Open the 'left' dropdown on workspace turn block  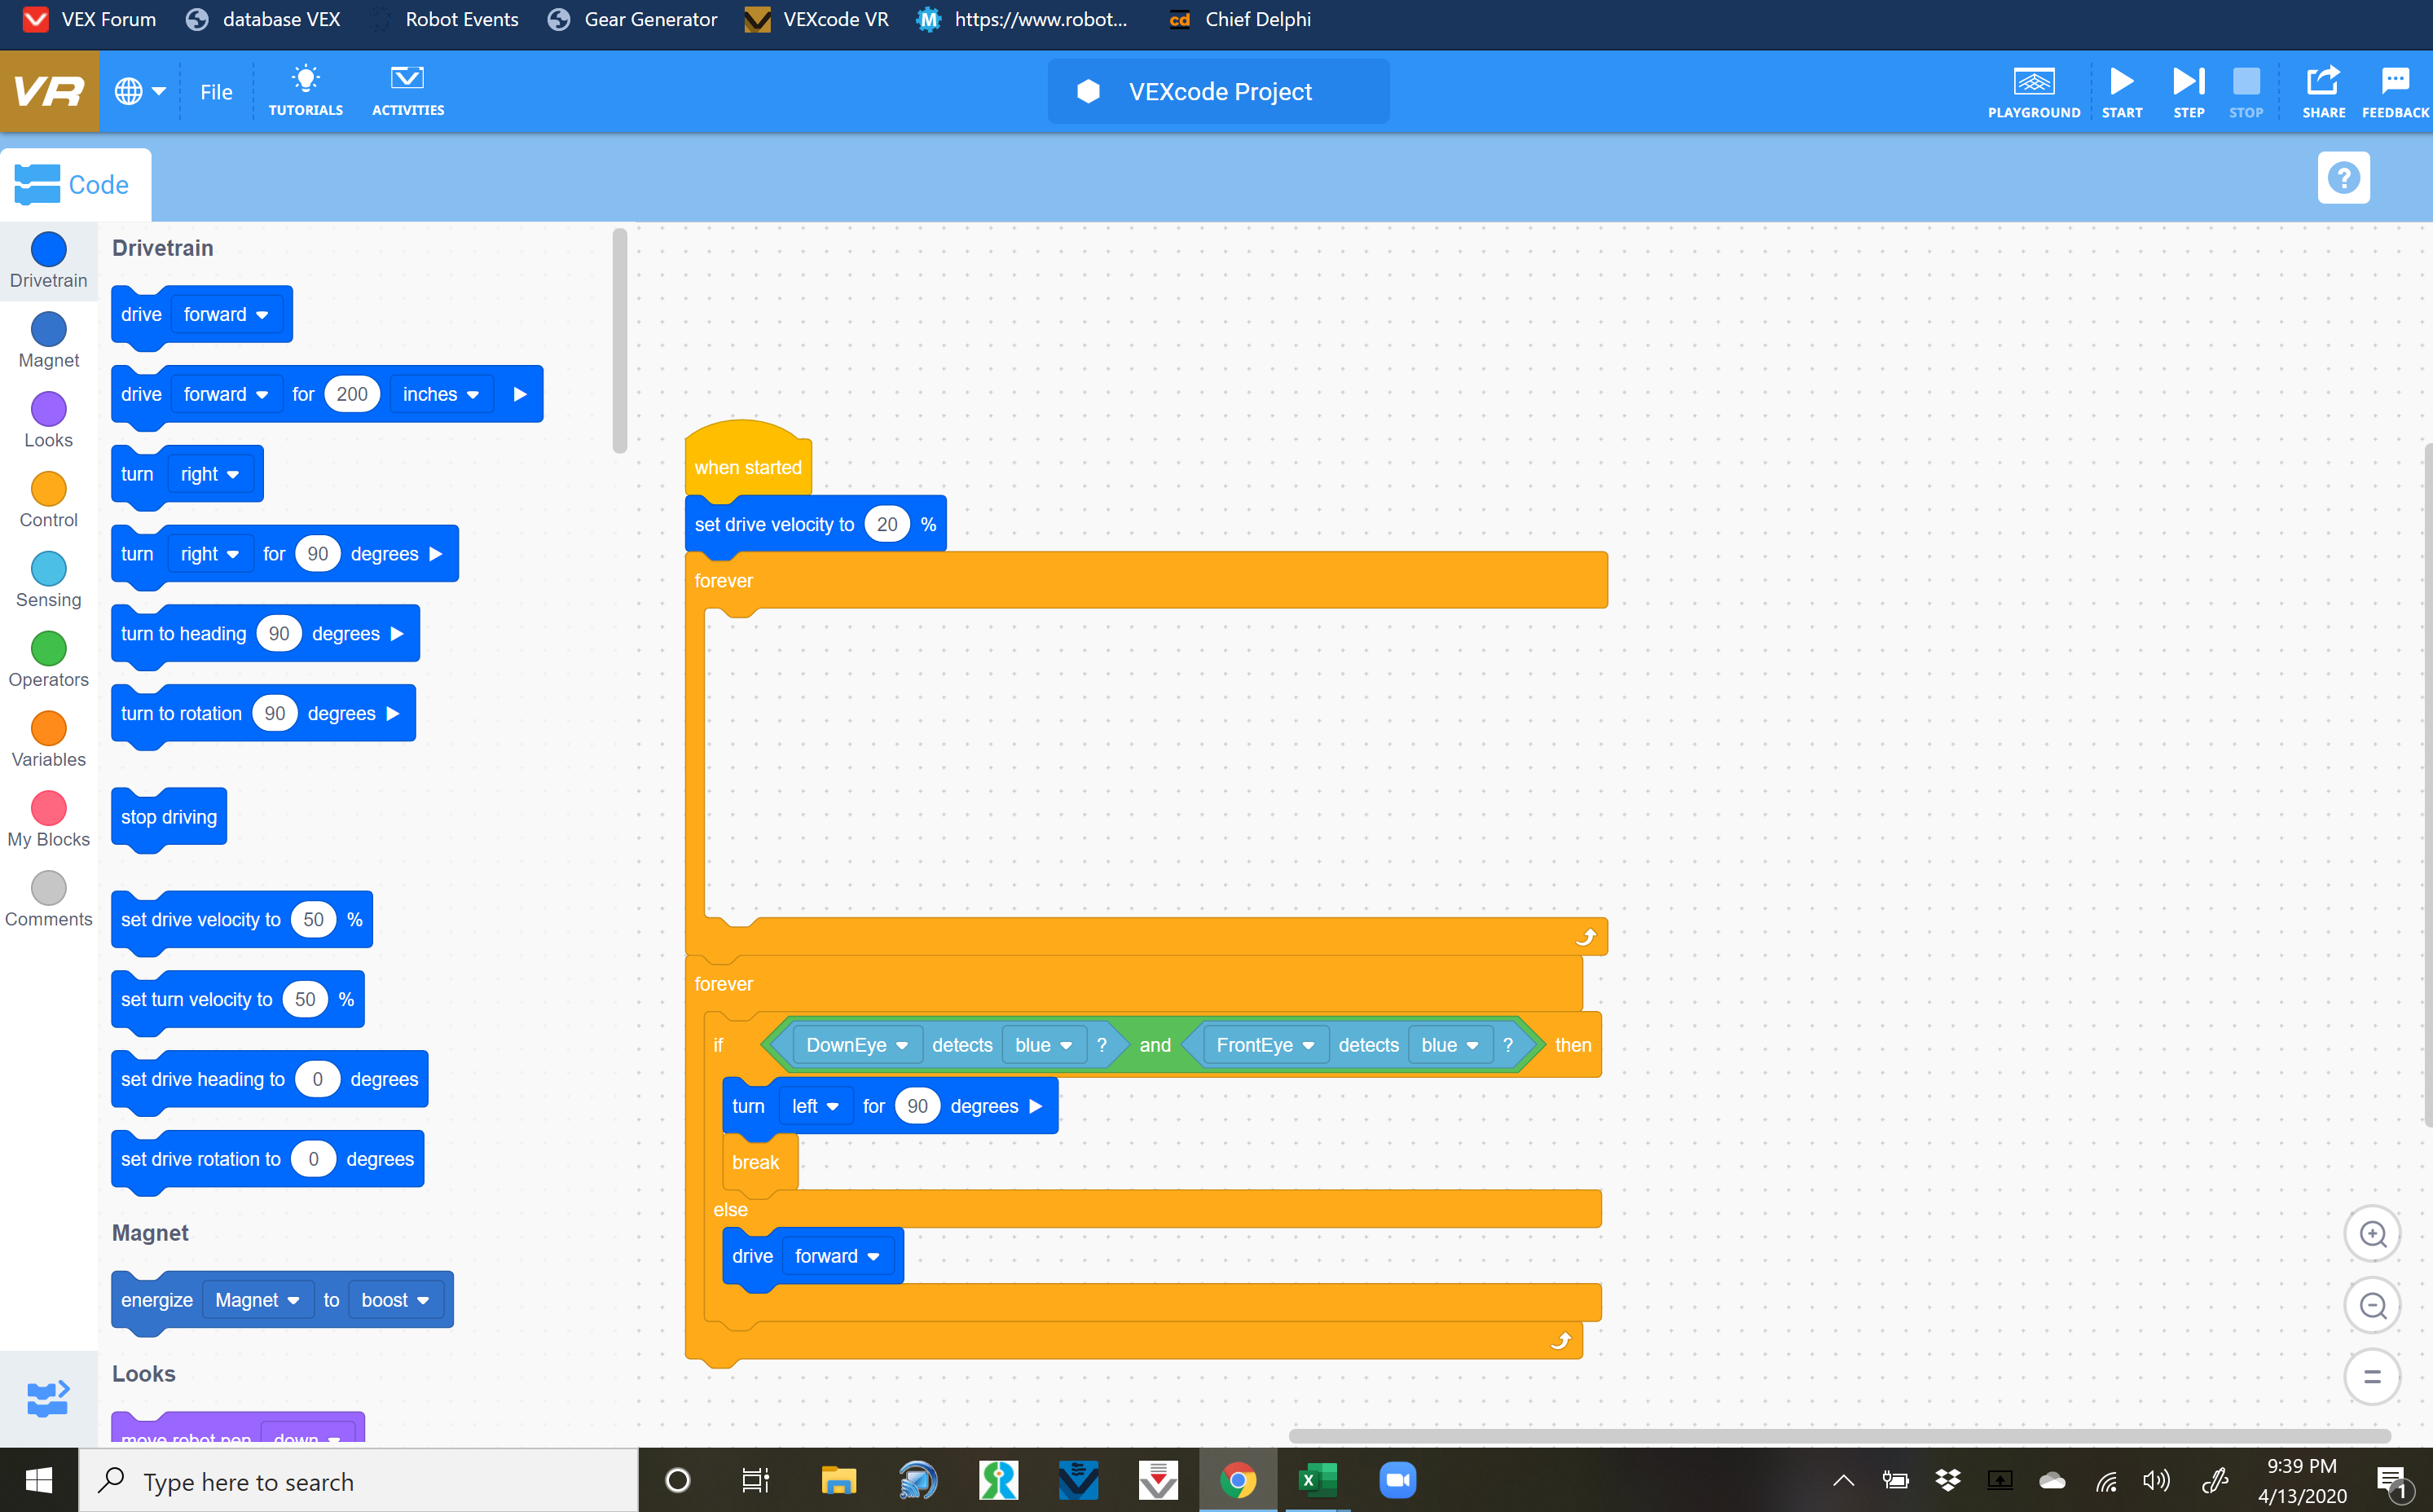click(x=815, y=1107)
